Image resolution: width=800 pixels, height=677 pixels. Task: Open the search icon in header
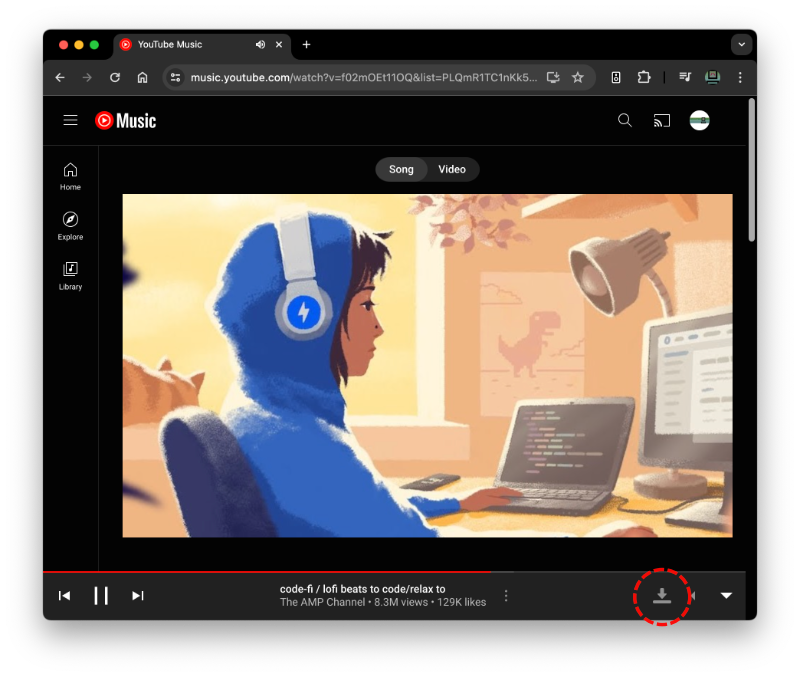624,120
